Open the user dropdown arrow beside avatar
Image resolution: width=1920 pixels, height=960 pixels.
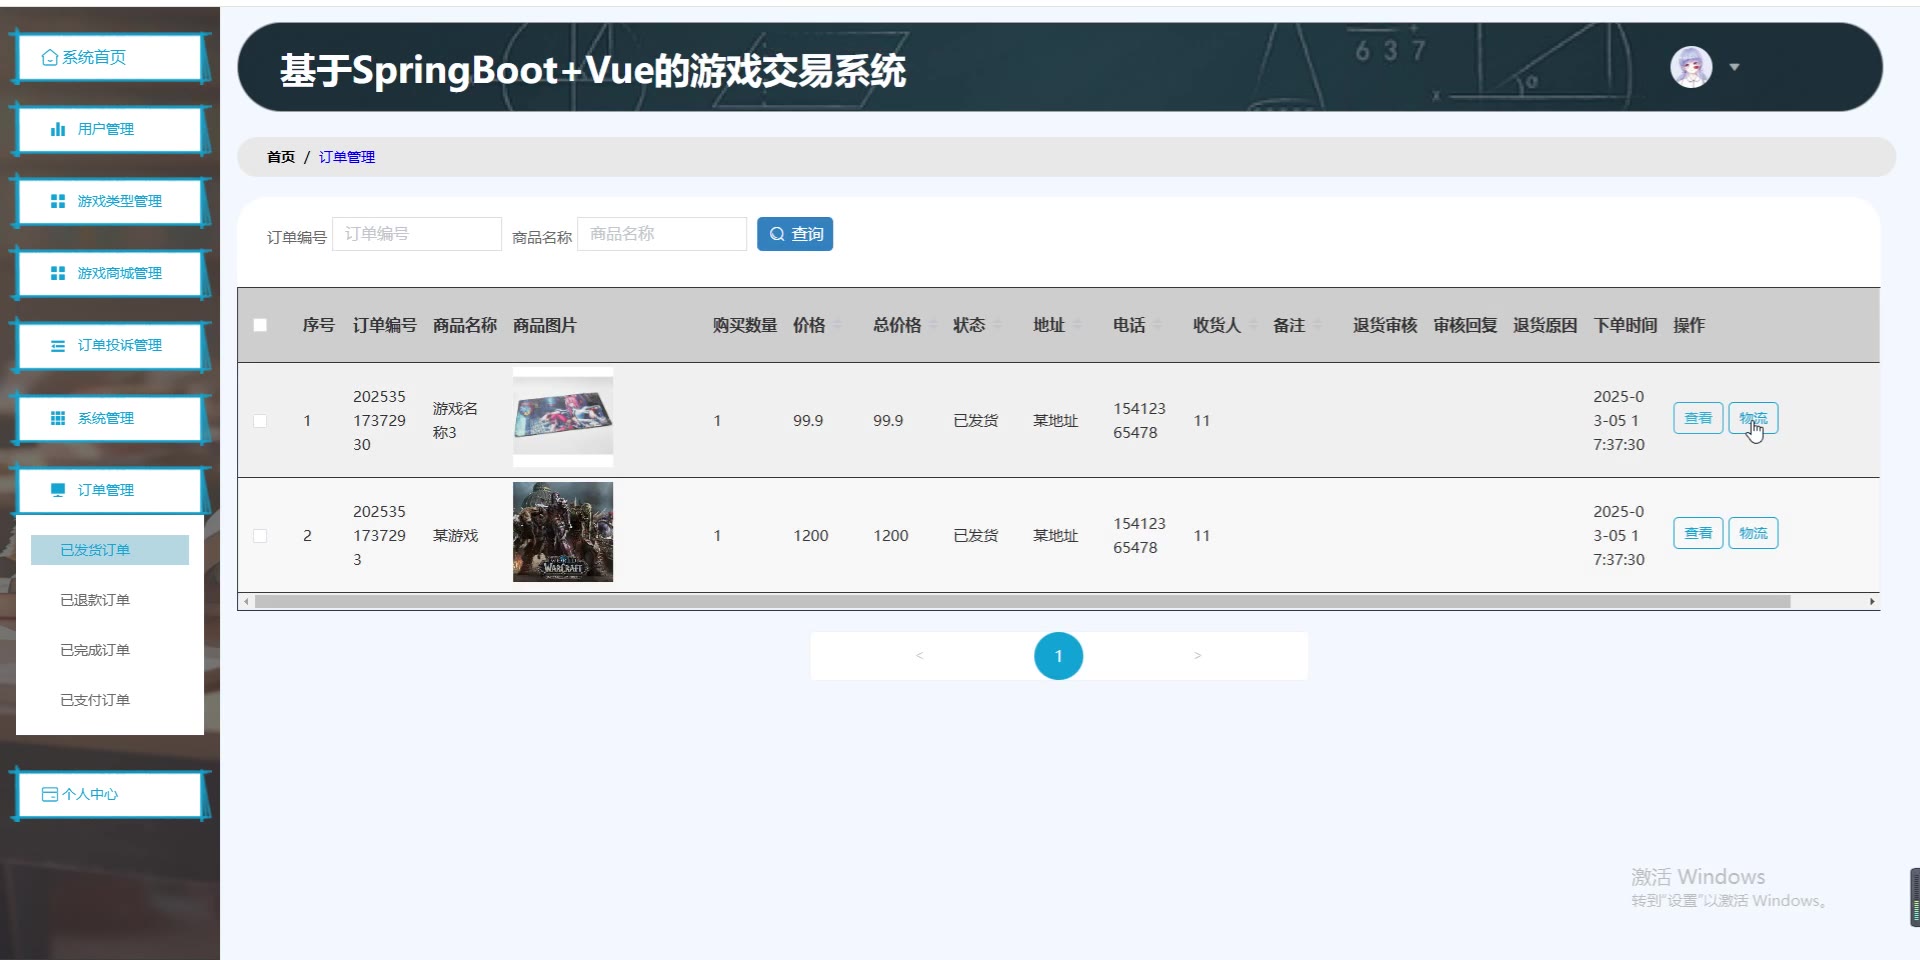coord(1735,67)
